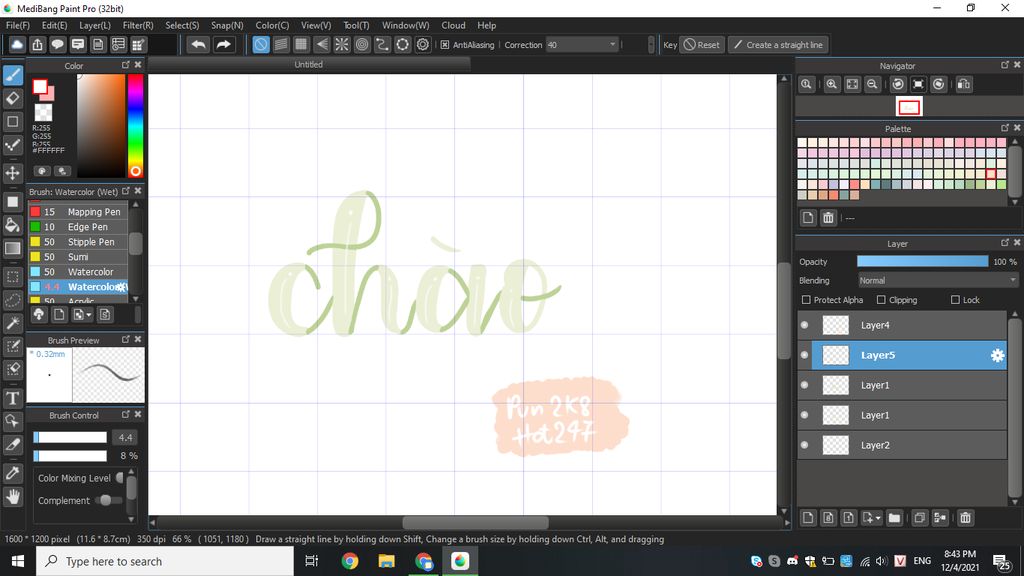Enable the layer Lock checkbox
This screenshot has width=1024, height=576.
tap(955, 300)
